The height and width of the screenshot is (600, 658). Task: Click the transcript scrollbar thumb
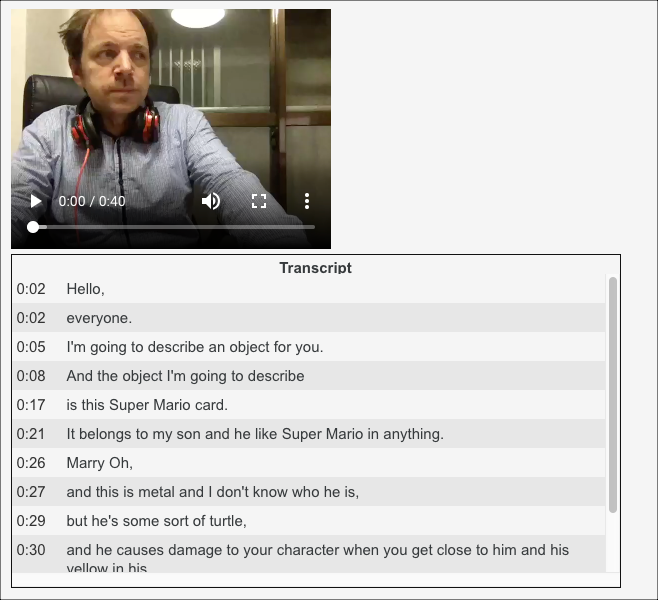coord(613,395)
